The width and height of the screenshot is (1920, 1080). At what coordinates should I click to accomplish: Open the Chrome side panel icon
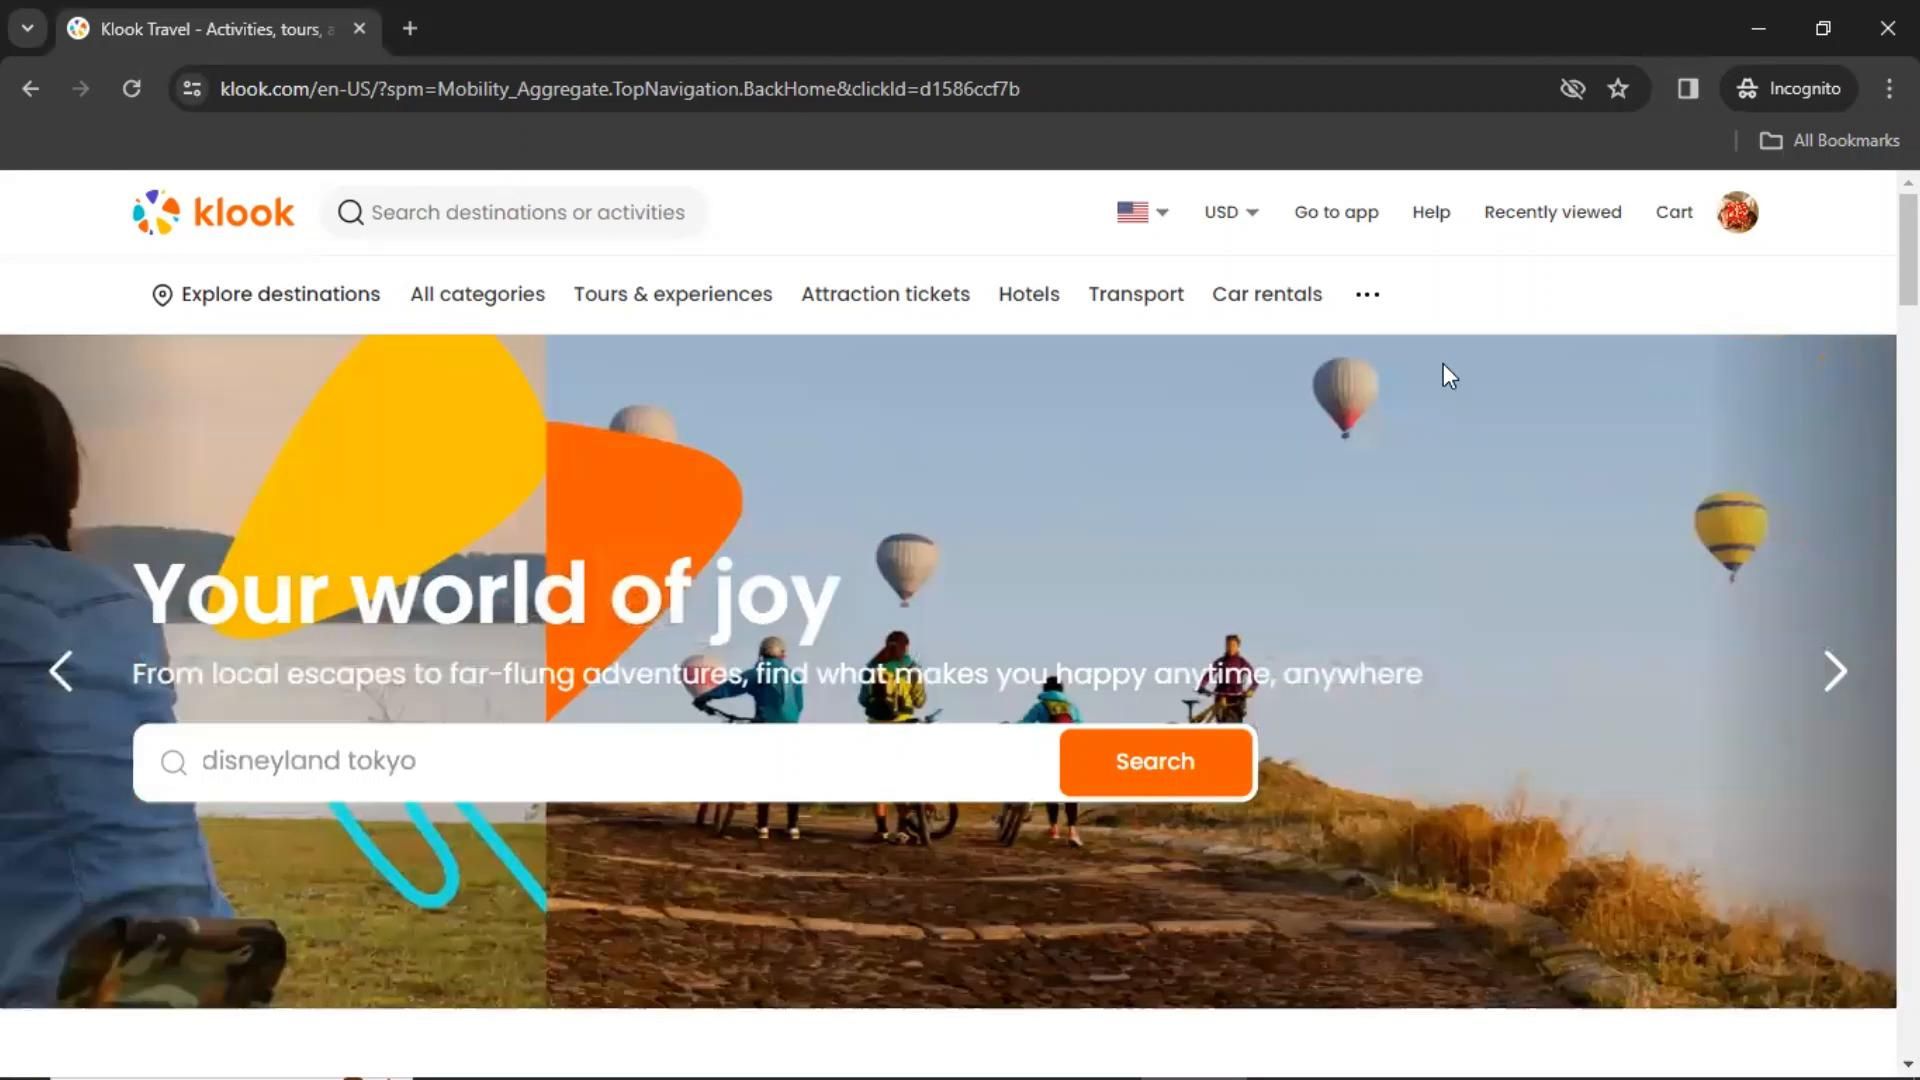pyautogui.click(x=1688, y=89)
